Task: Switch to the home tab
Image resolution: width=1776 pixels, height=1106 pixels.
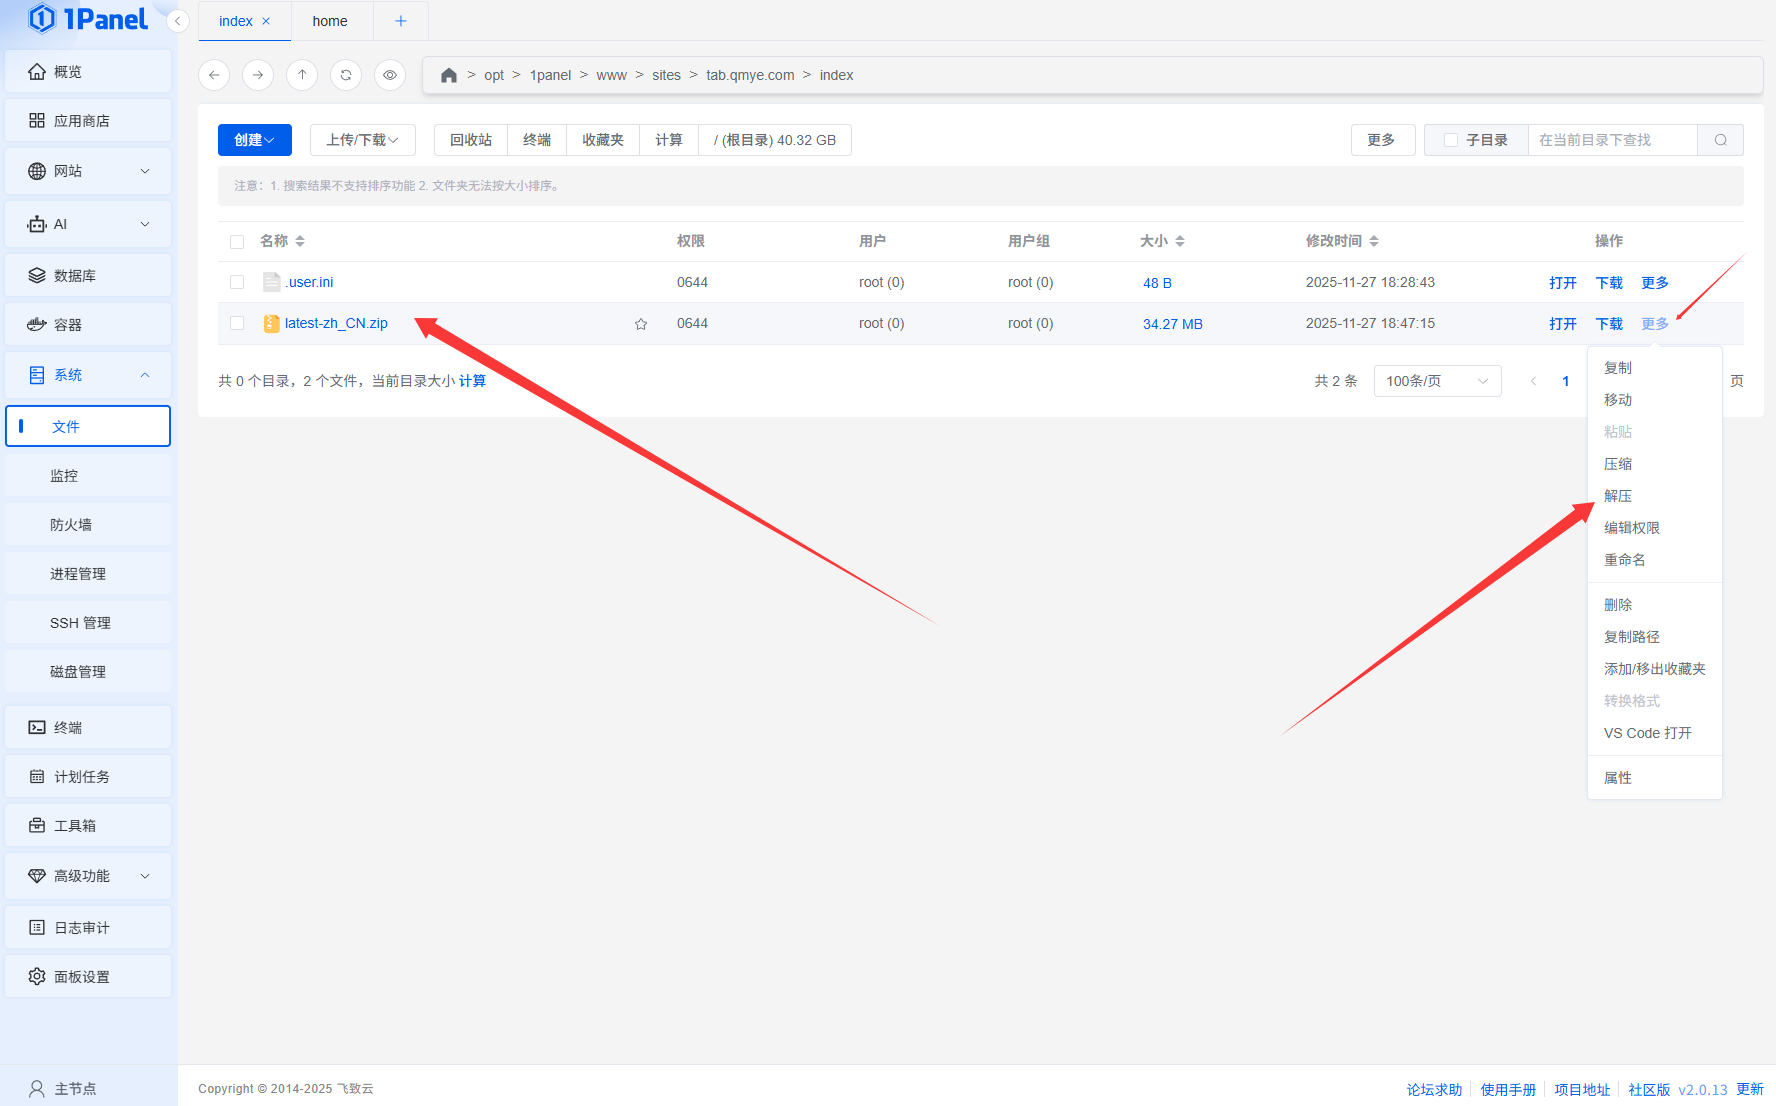Action: click(330, 21)
